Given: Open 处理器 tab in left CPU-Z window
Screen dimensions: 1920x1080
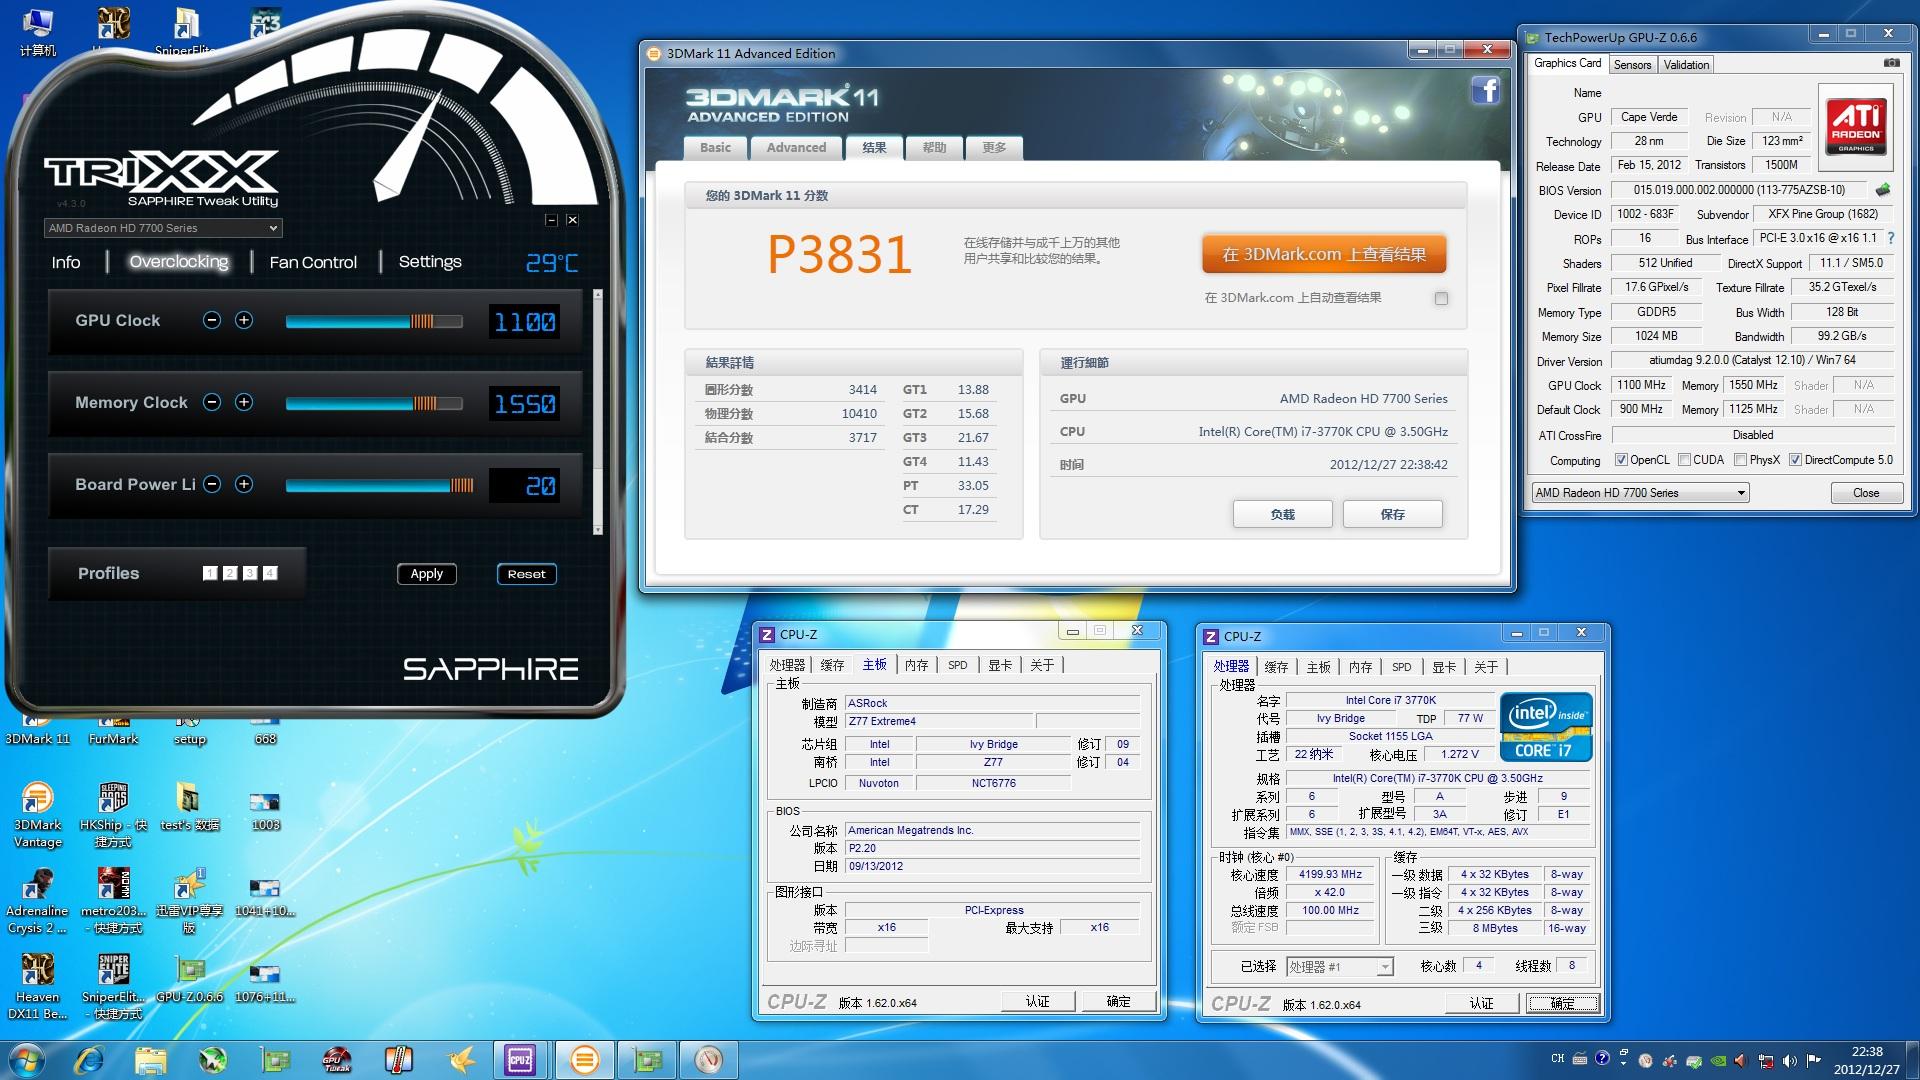Looking at the screenshot, I should pos(787,665).
